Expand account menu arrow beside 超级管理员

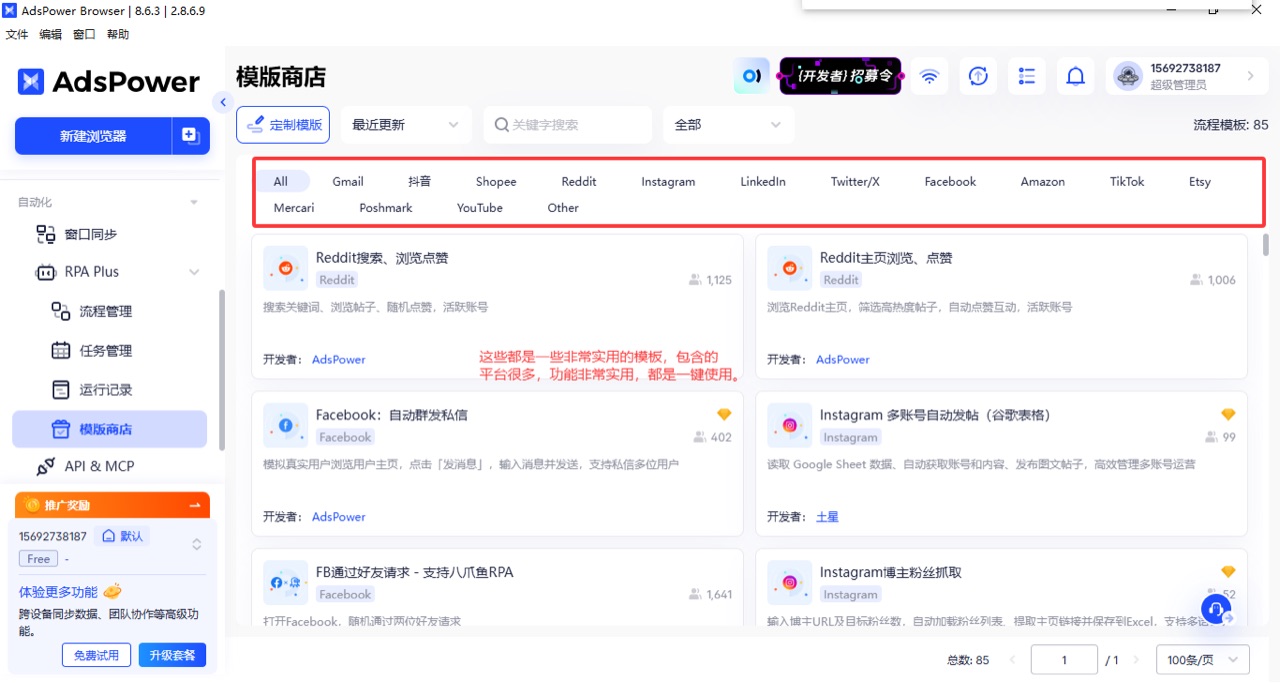tap(1251, 76)
